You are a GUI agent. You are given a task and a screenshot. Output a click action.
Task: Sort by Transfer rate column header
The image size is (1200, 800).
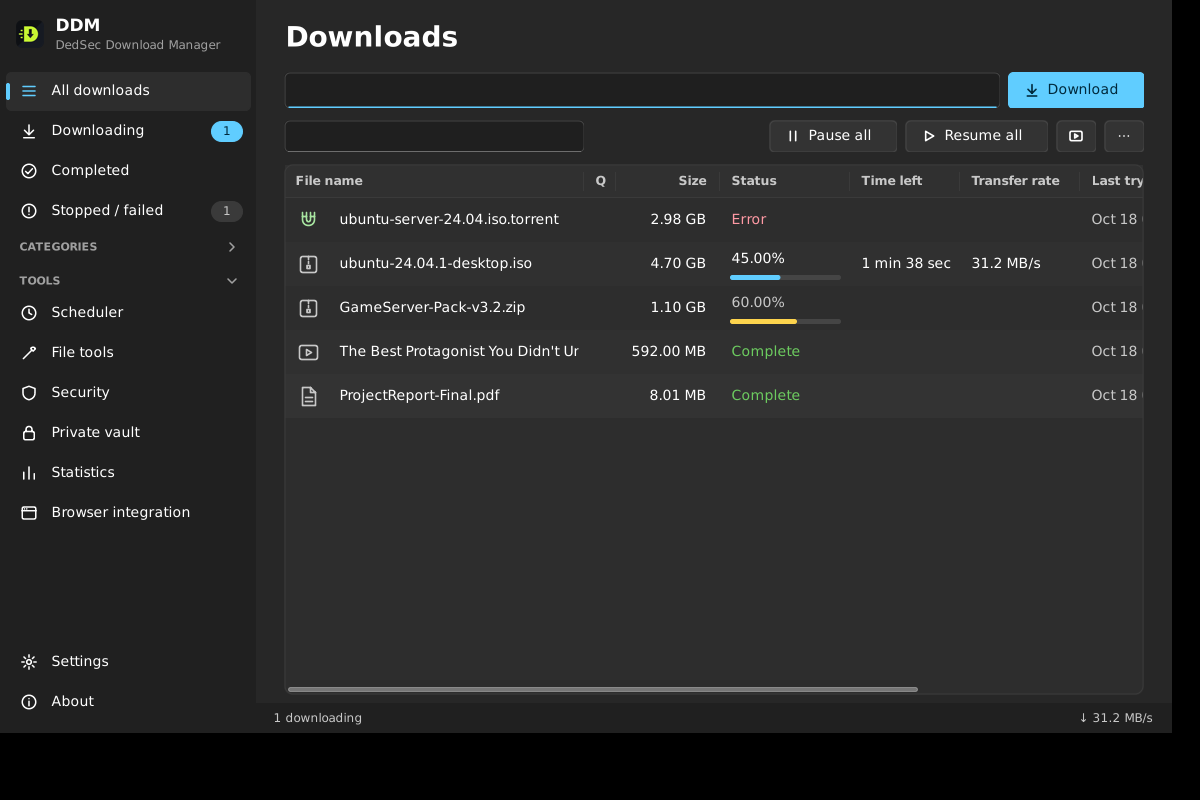1019,181
